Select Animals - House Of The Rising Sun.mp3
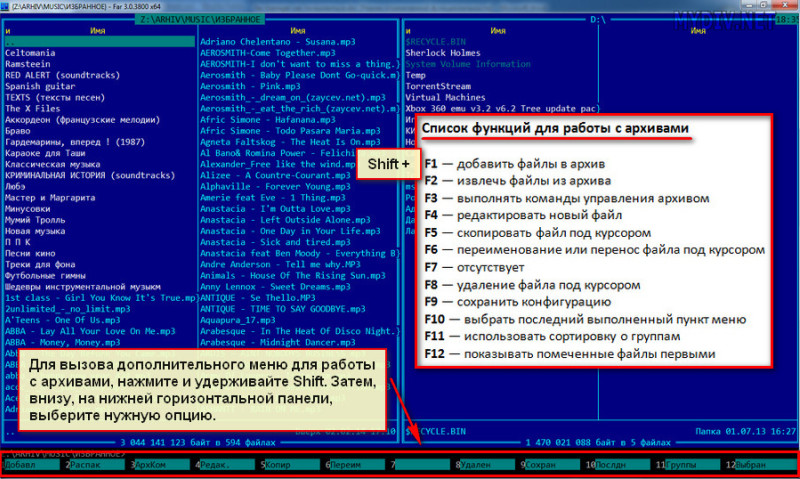 (x=293, y=275)
